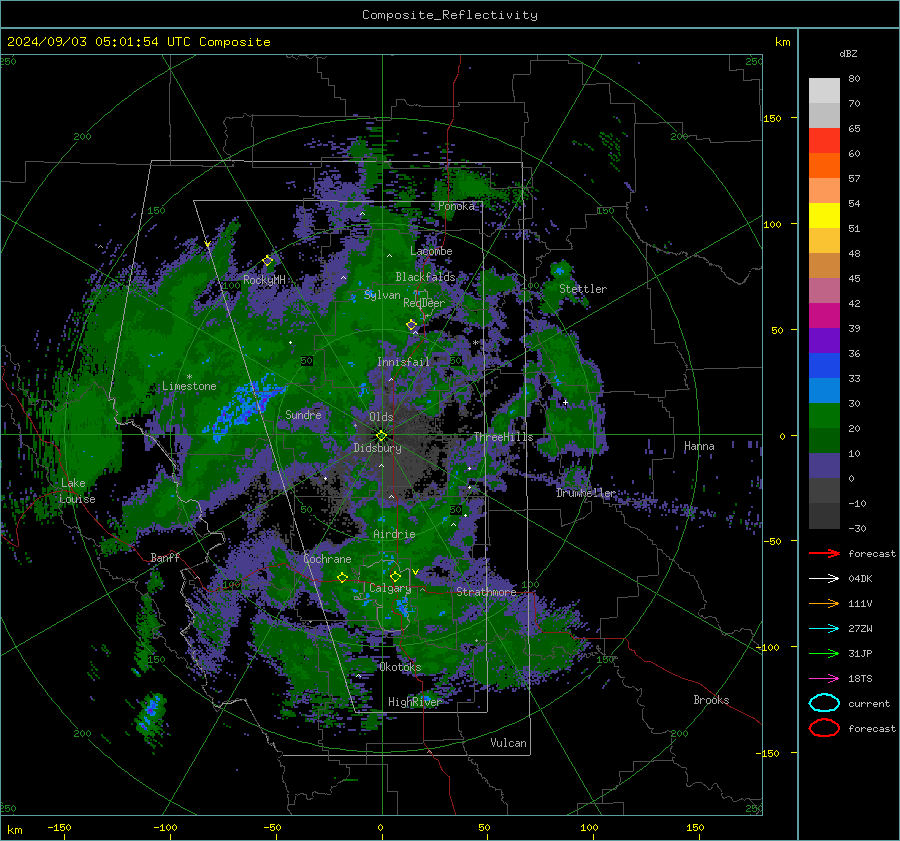This screenshot has width=900, height=841.
Task: Click the Okotoks city label
Action: tap(400, 667)
